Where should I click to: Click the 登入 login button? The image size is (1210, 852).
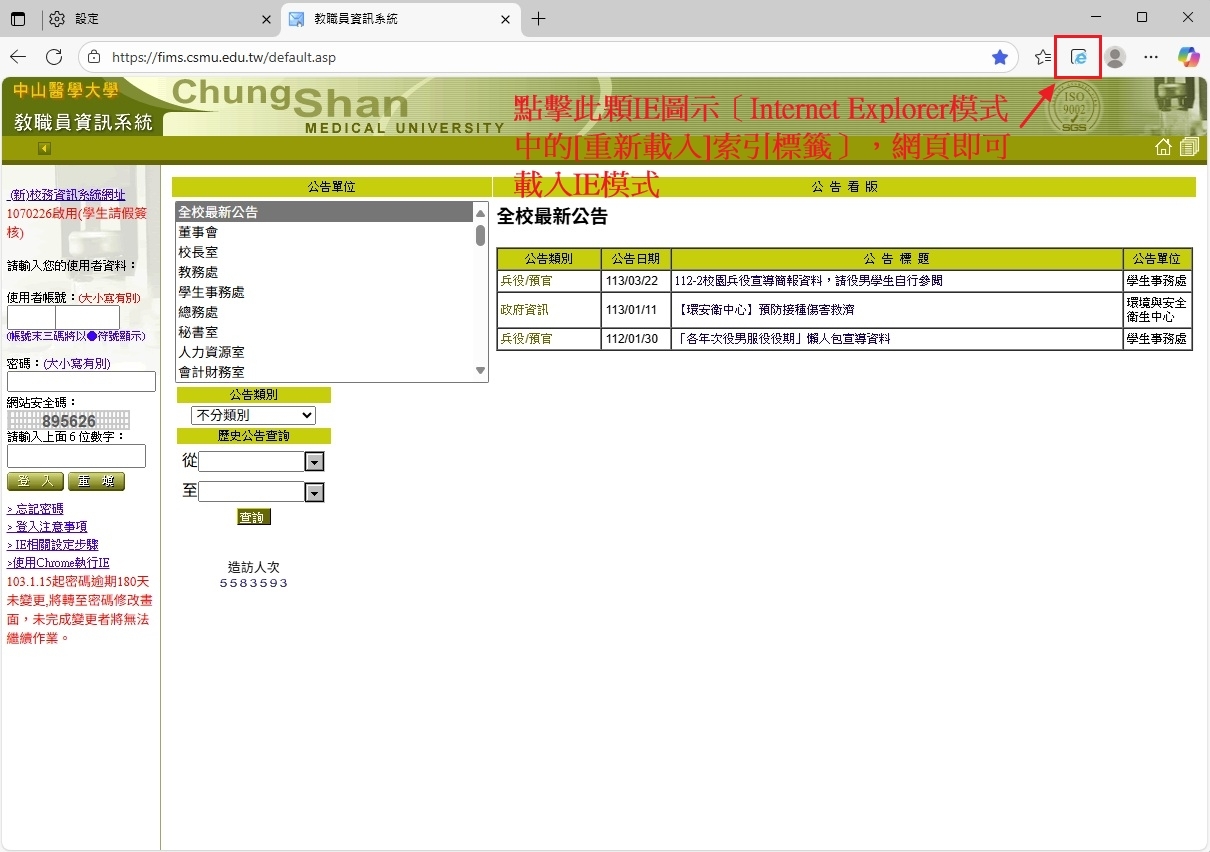pos(35,481)
